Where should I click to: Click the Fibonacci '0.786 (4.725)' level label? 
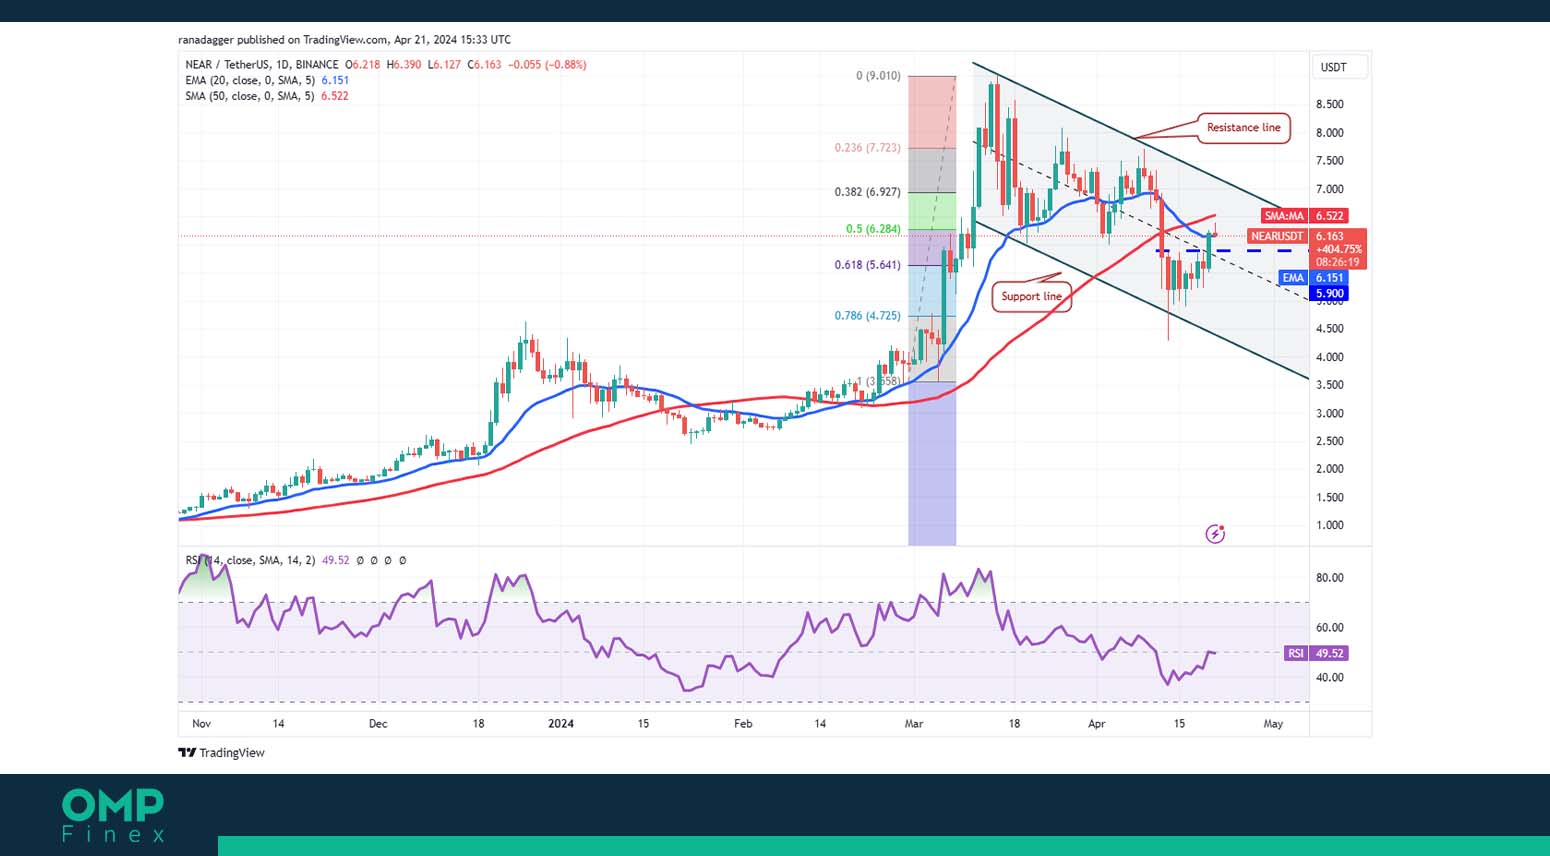click(867, 316)
